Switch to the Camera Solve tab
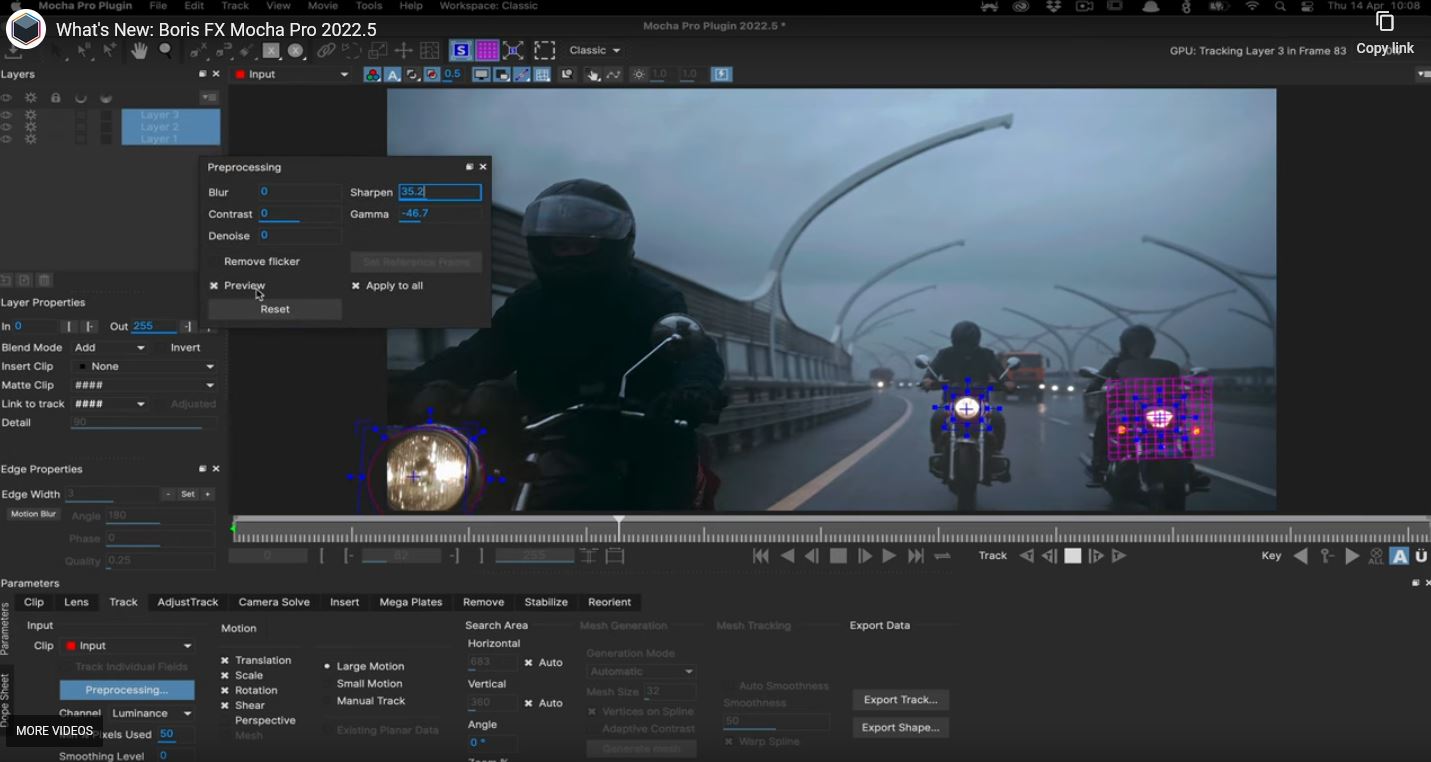The image size is (1431, 762). click(274, 603)
